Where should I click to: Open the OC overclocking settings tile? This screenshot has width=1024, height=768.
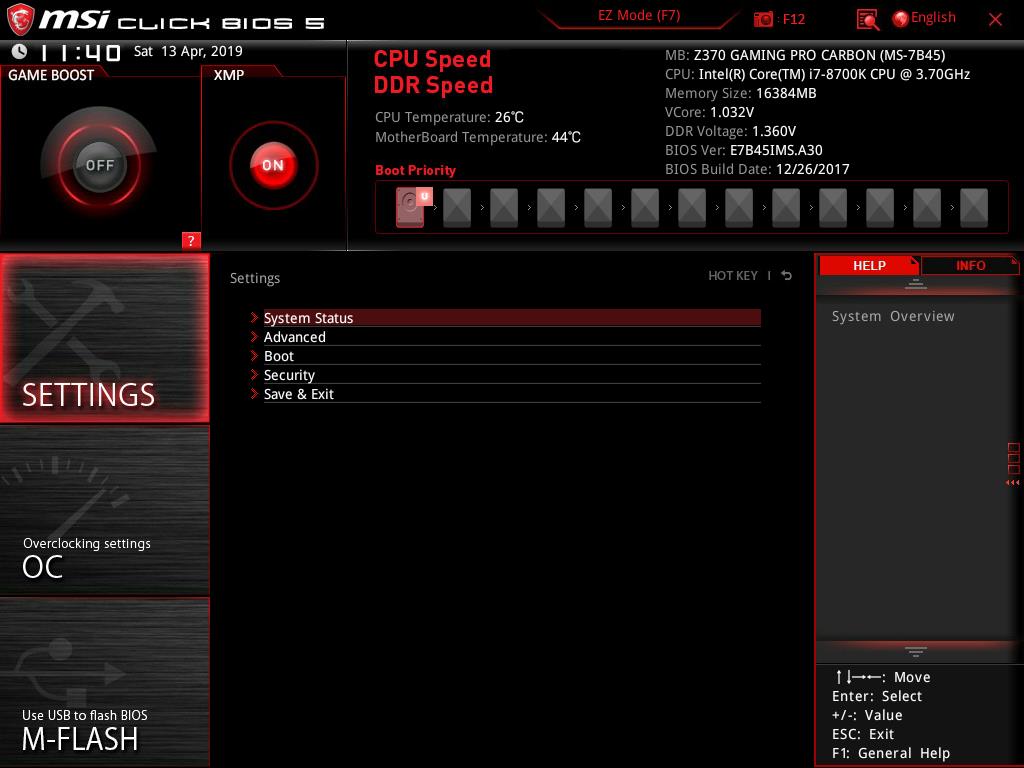point(104,511)
